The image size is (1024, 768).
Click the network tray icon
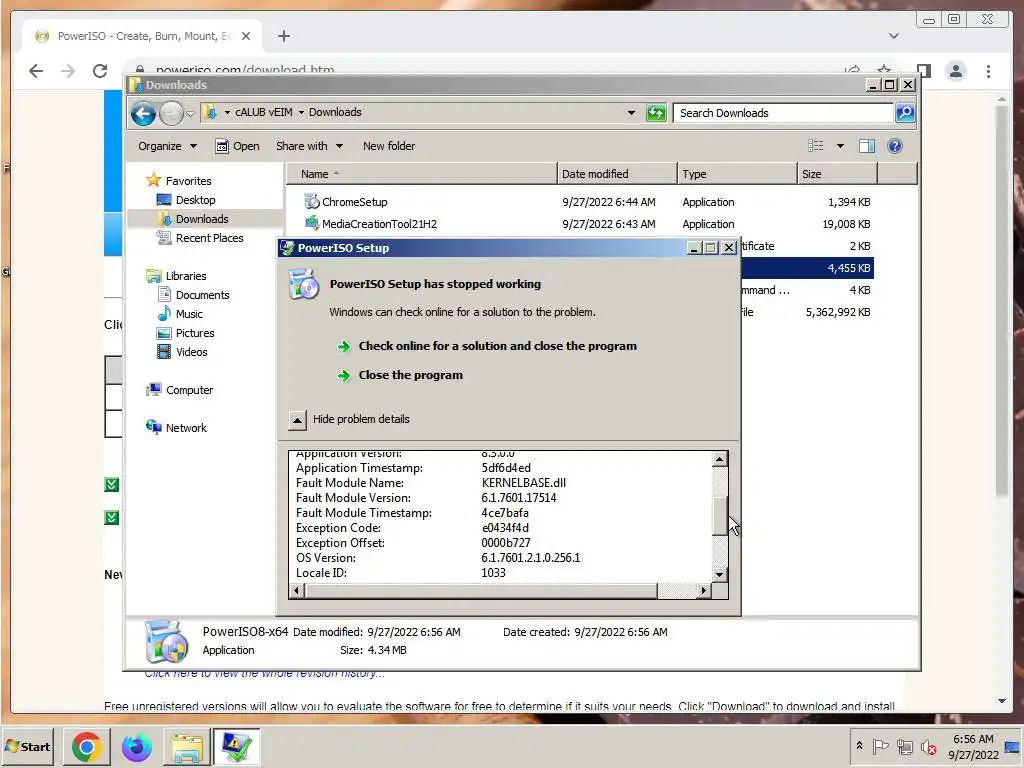pos(904,746)
